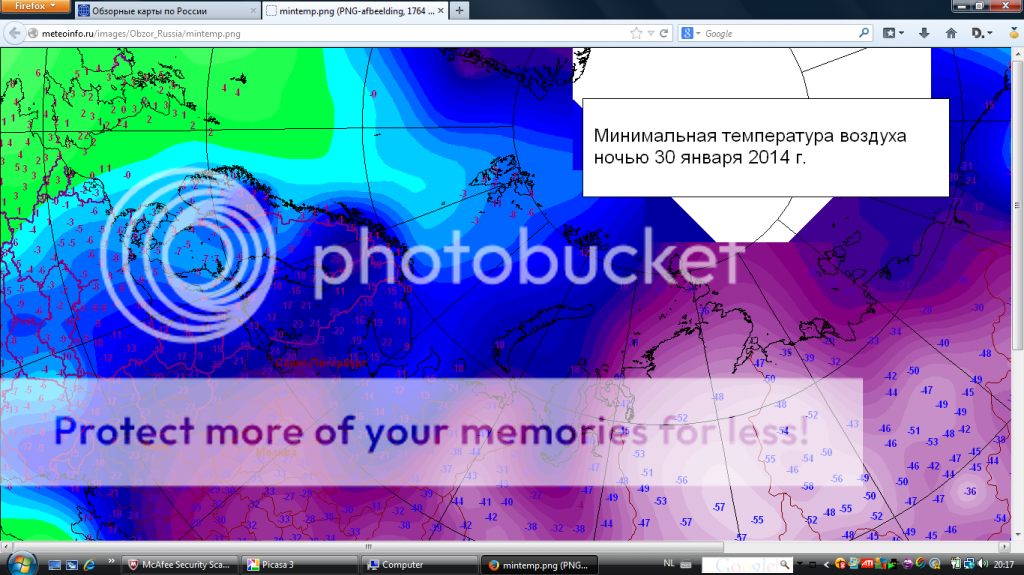Bookmark this page with the star
1024x575 pixels.
(636, 33)
